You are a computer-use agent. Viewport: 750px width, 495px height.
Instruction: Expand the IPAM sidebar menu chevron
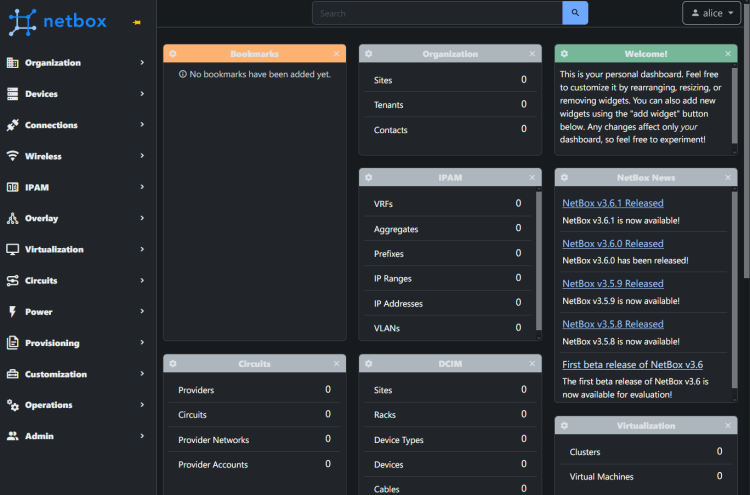click(142, 187)
